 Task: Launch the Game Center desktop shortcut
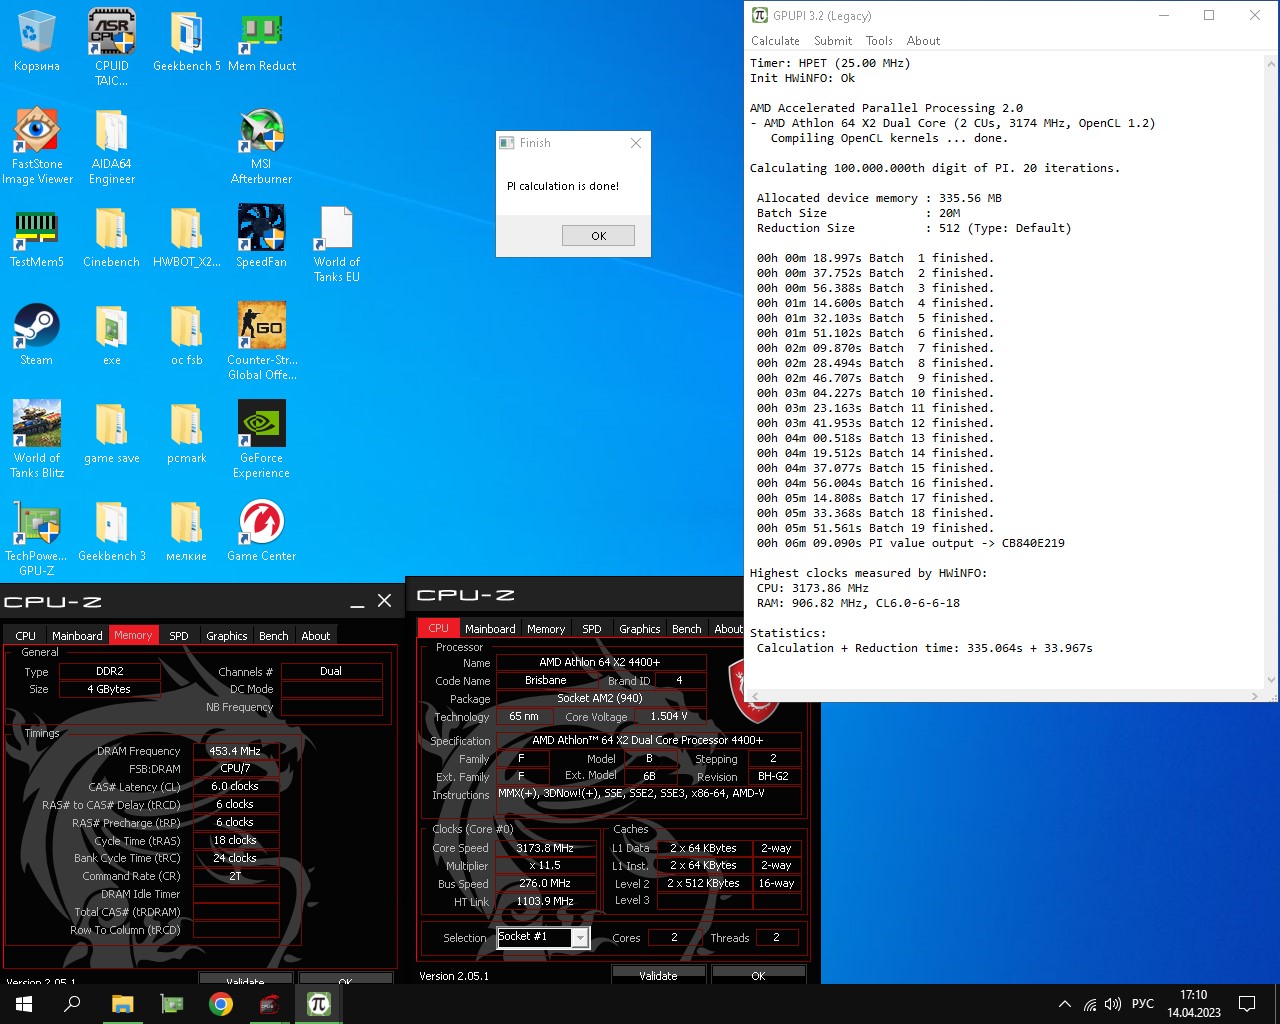coord(262,531)
